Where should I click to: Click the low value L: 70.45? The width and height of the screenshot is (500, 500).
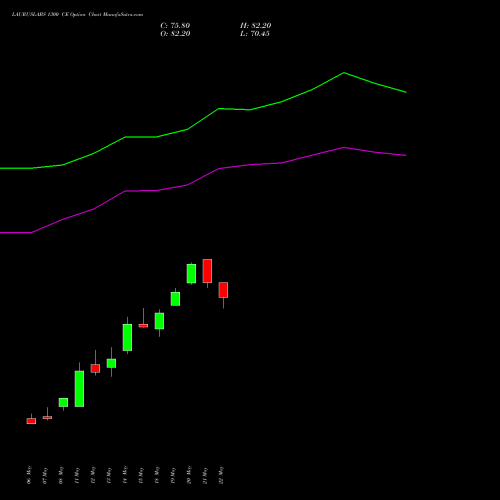click(x=255, y=34)
